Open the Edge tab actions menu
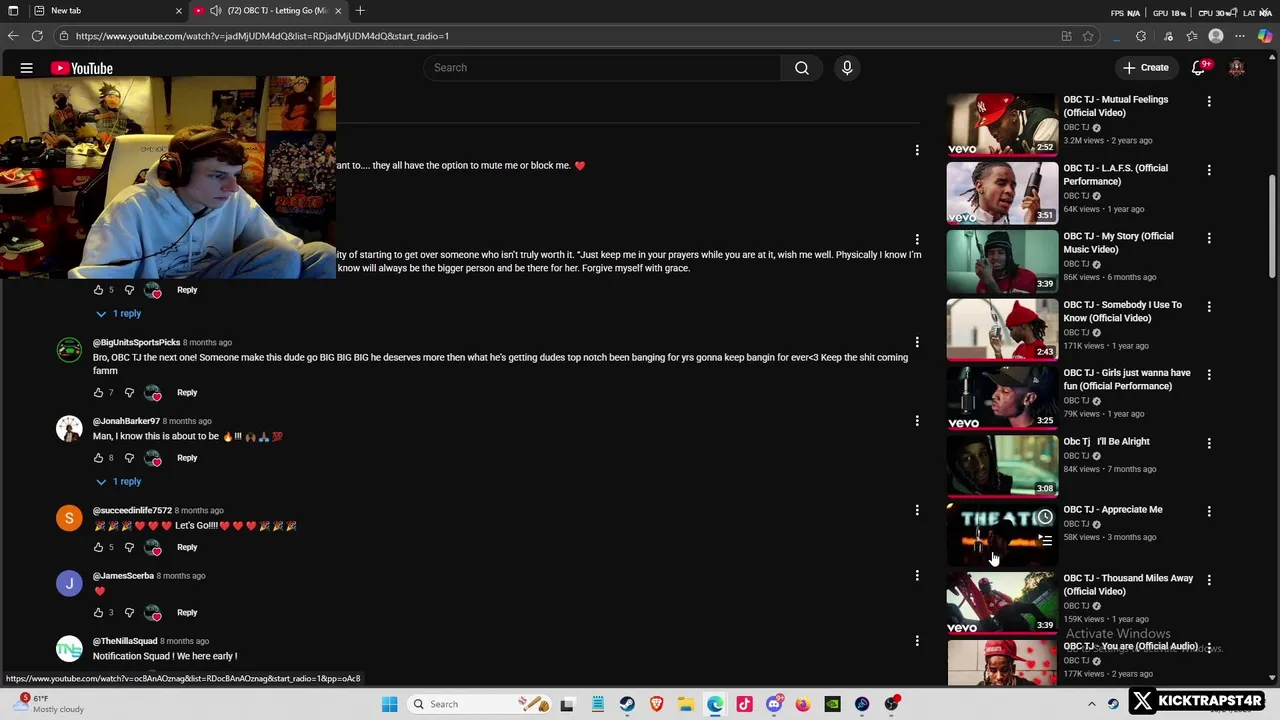 point(13,11)
